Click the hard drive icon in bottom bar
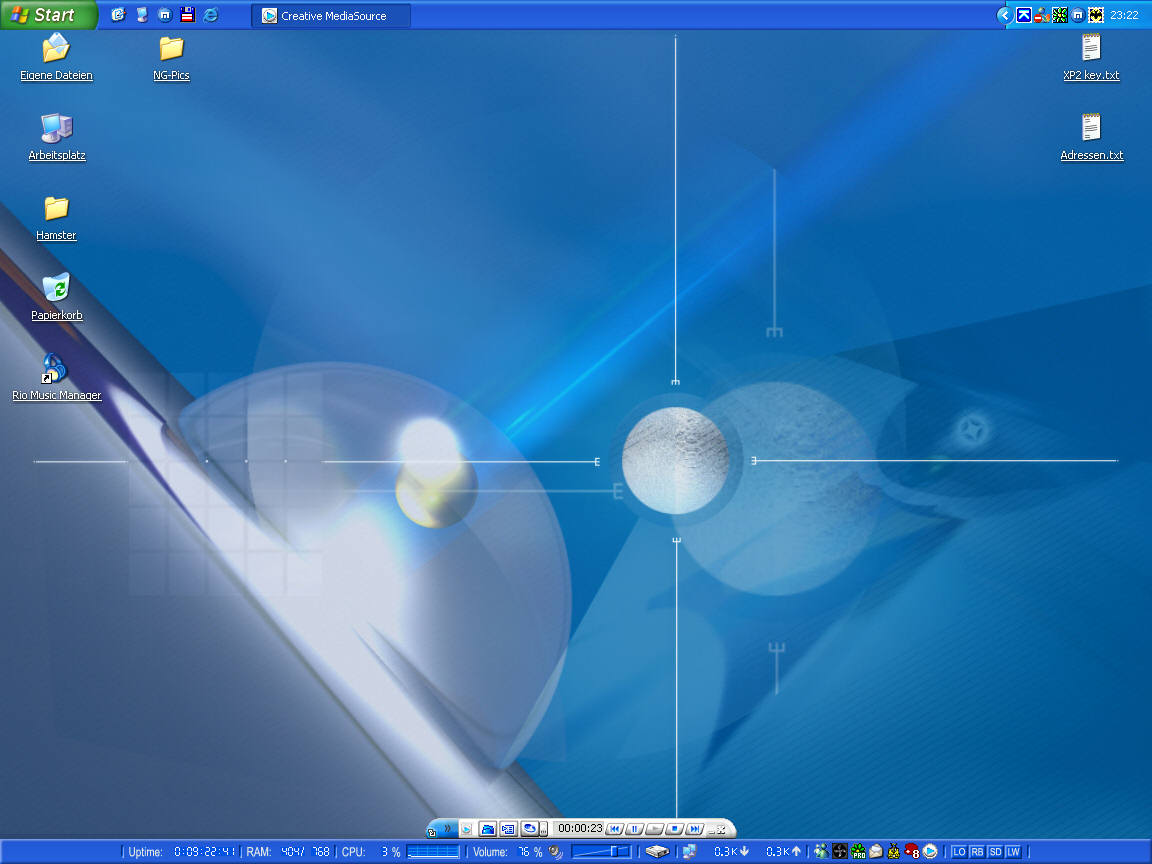 (657, 852)
